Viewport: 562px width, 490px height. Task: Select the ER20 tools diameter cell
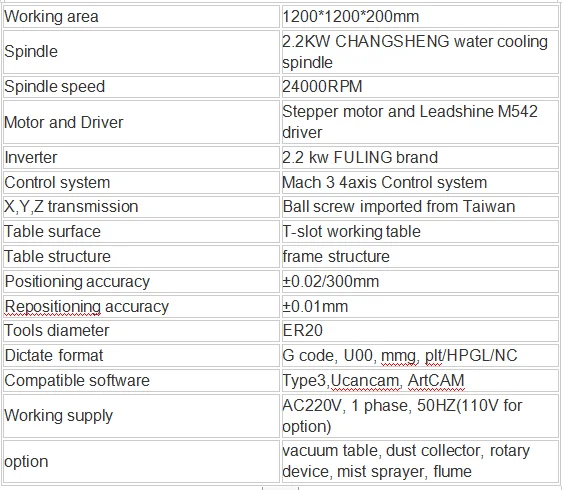(420, 330)
